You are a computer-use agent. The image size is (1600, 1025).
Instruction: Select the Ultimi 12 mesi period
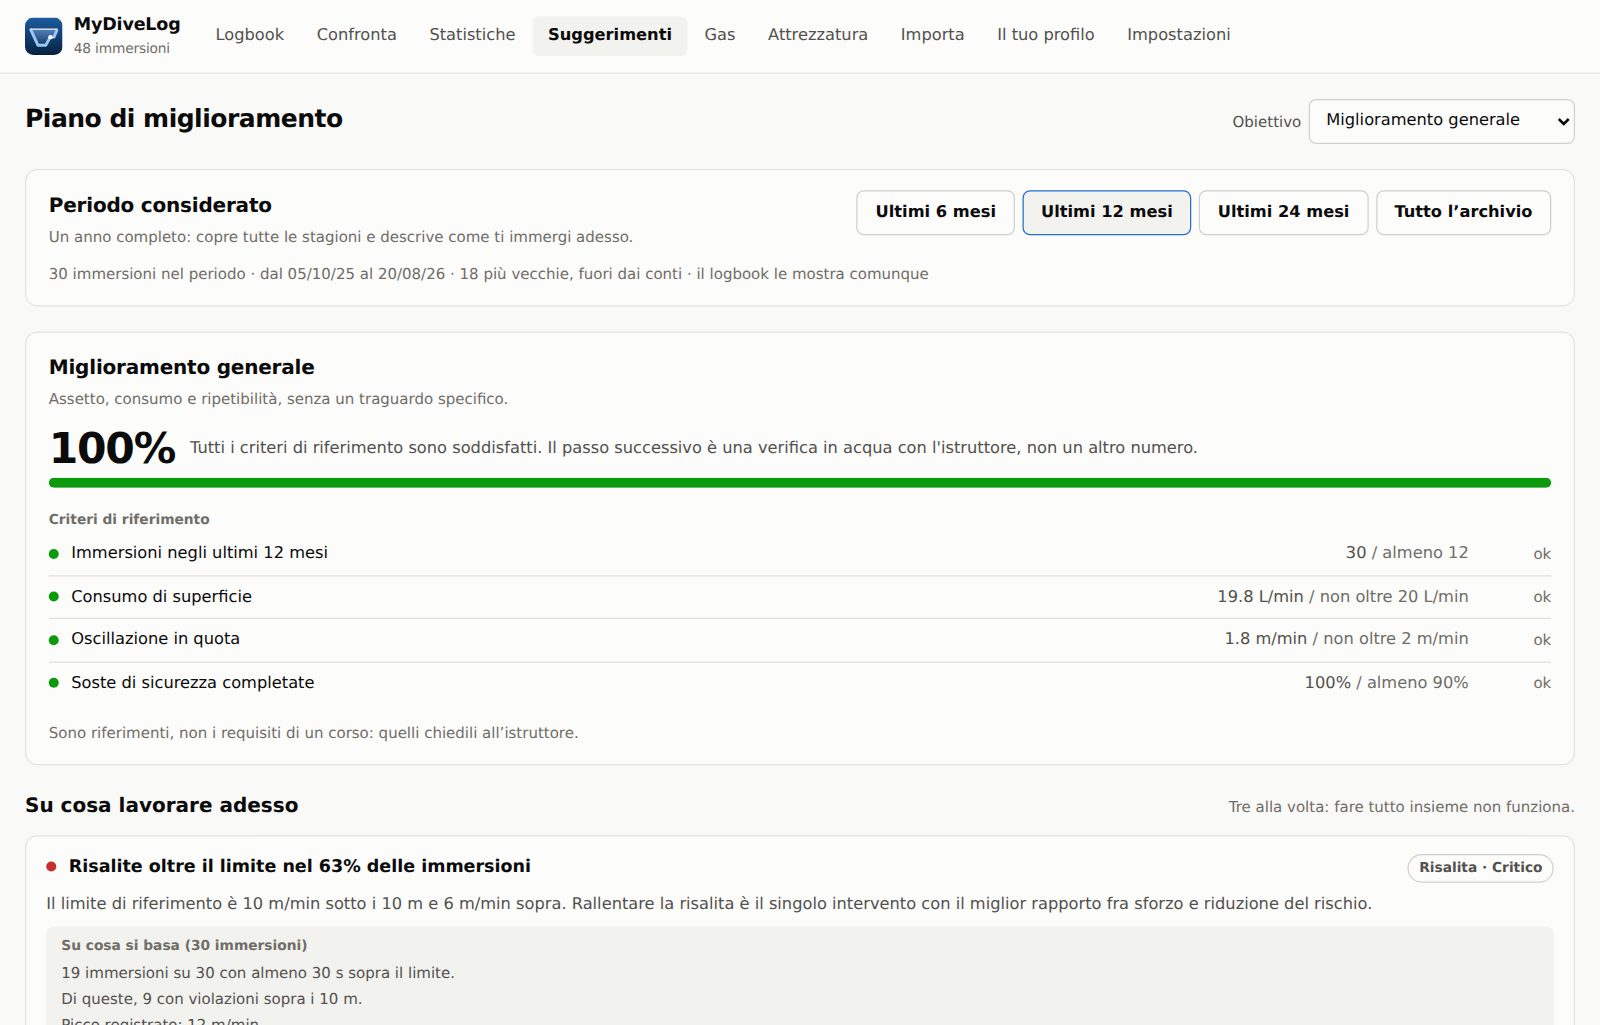click(x=1107, y=212)
